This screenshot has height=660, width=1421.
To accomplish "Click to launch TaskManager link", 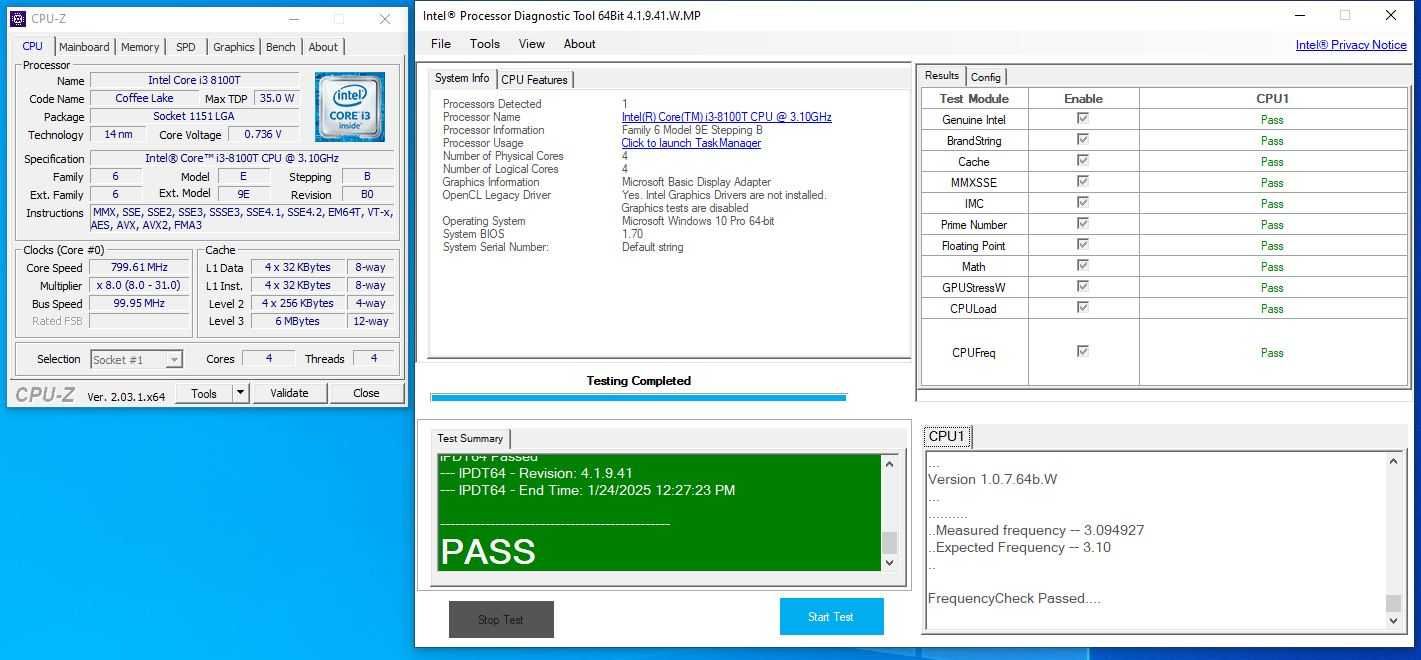I will click(691, 143).
